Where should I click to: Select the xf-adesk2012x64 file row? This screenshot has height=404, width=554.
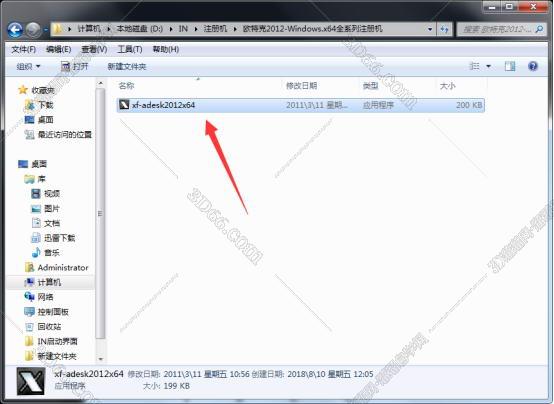[301, 105]
